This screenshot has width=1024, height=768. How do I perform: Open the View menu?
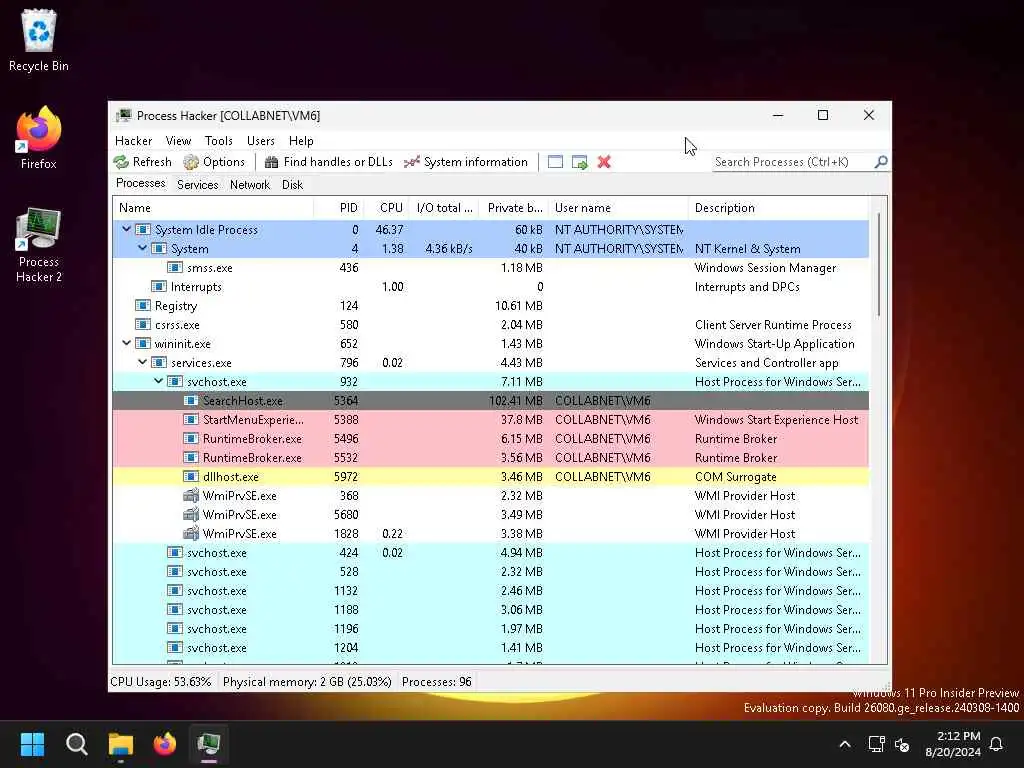(x=178, y=141)
